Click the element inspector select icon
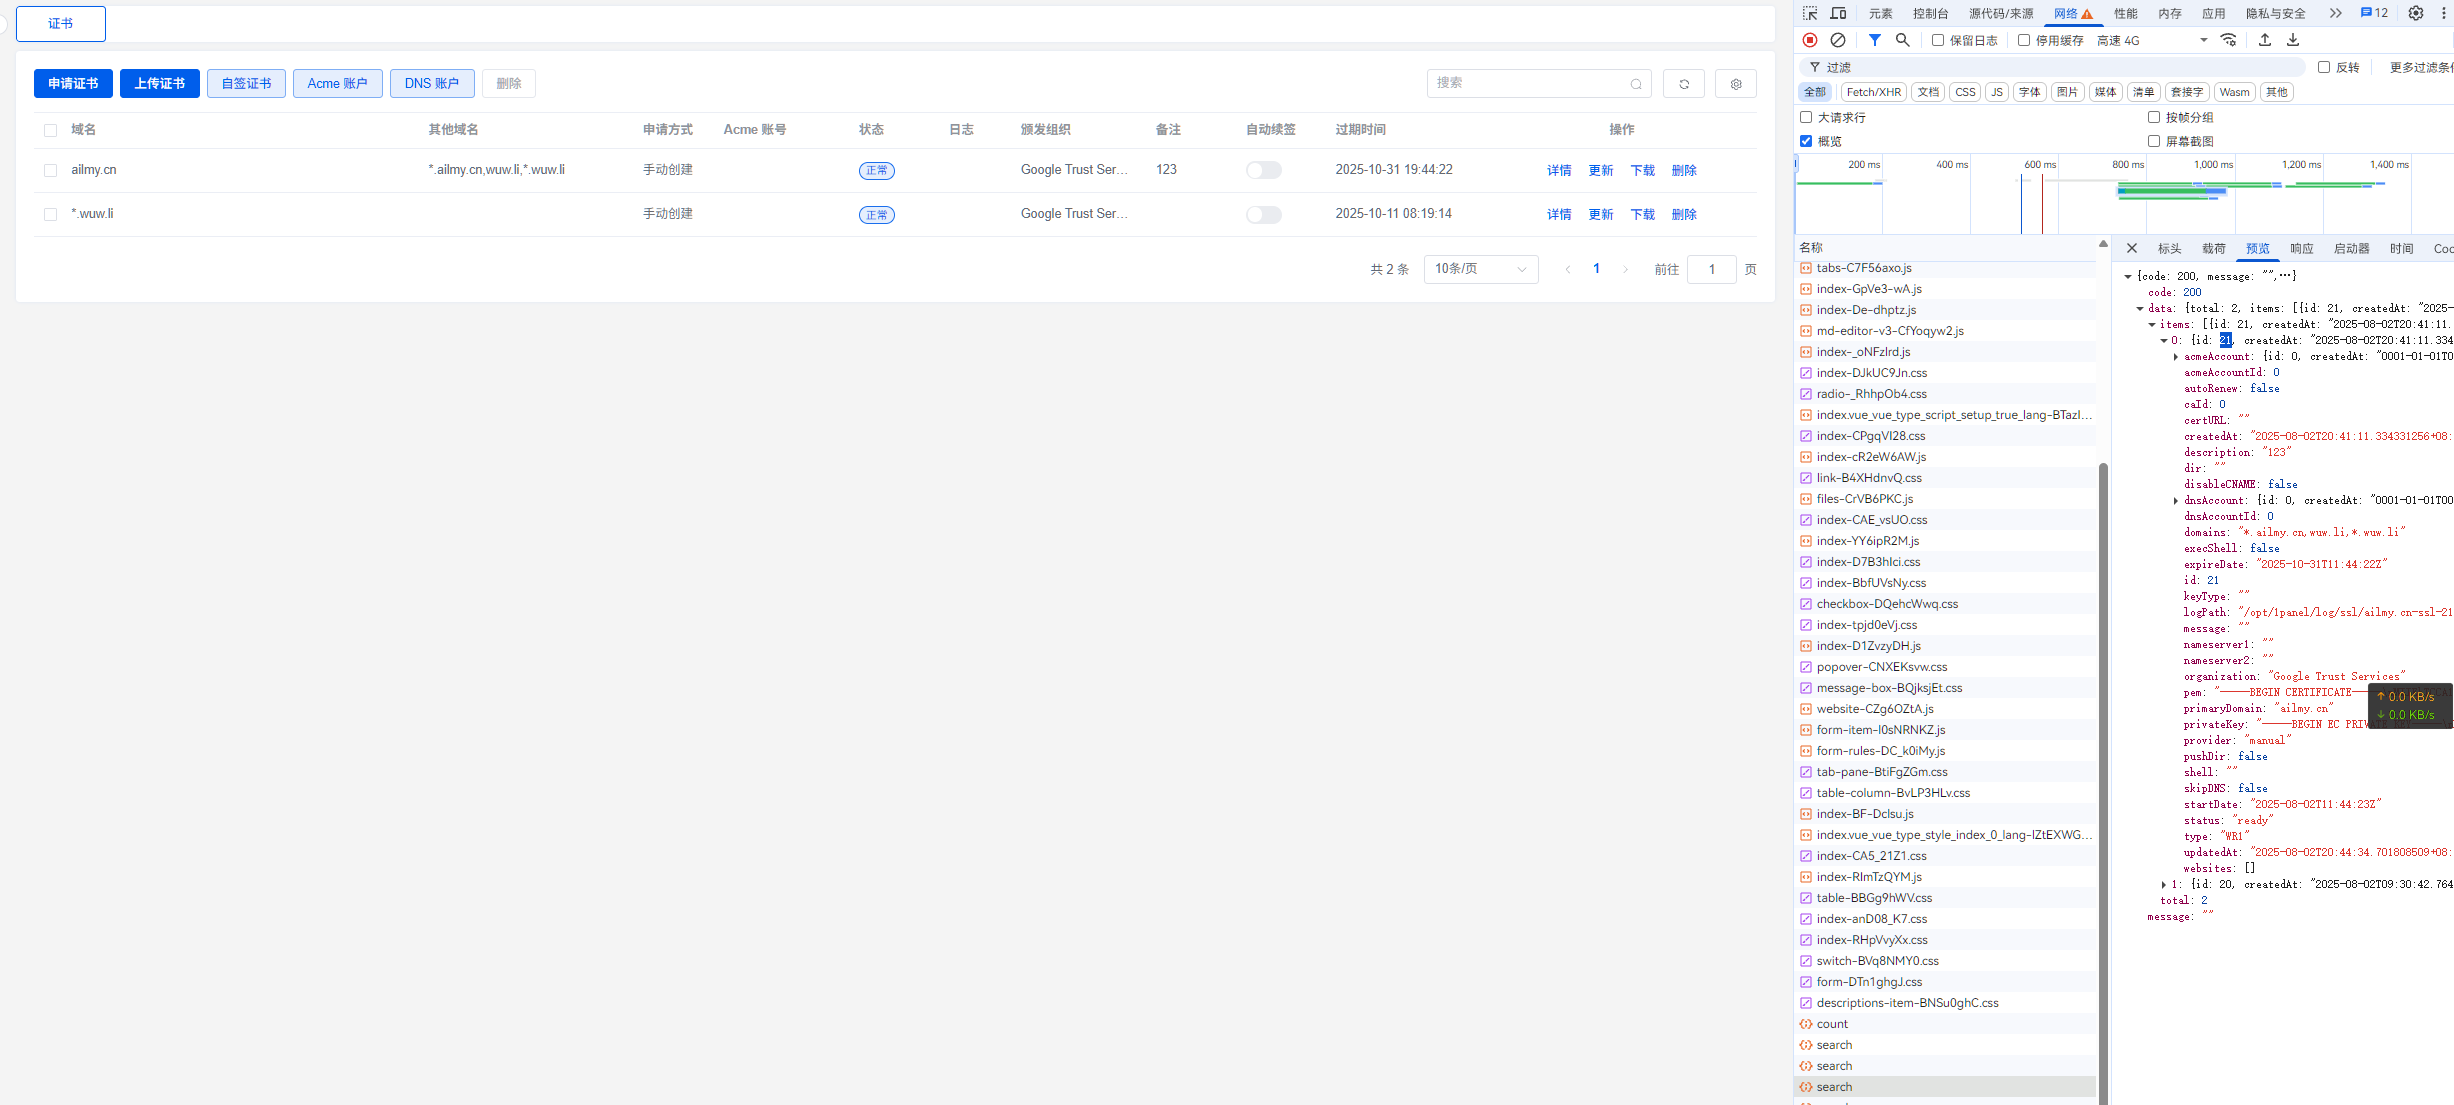 point(1810,13)
